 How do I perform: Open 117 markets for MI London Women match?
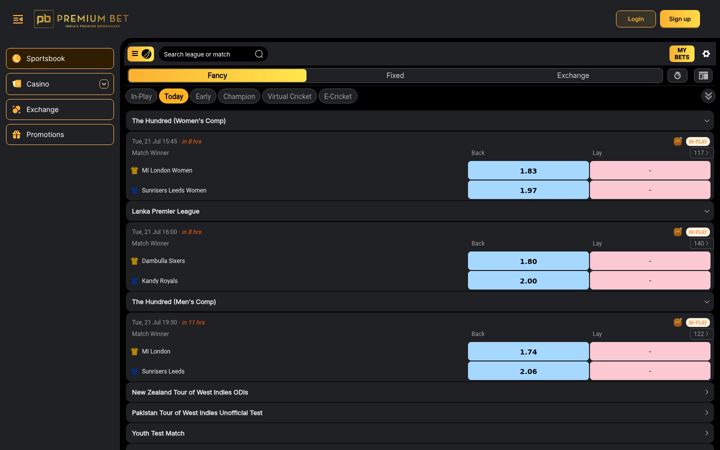click(701, 153)
